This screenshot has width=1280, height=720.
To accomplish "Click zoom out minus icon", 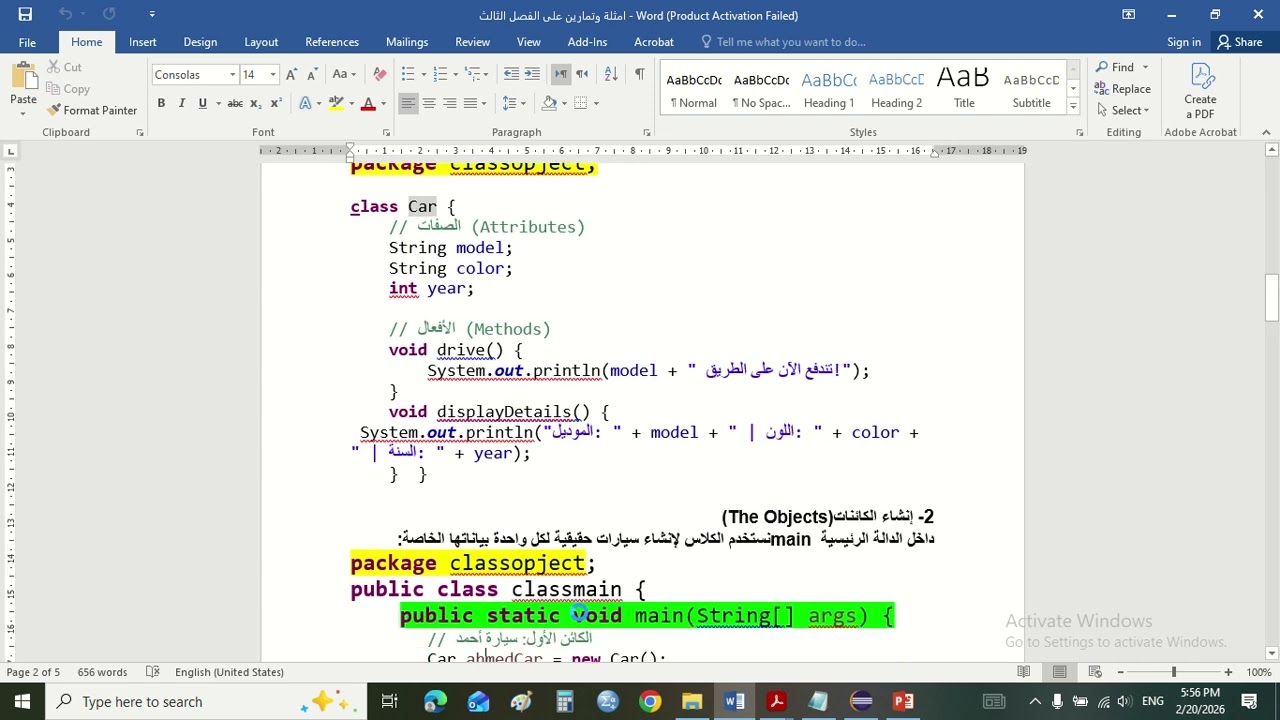I will point(1121,672).
